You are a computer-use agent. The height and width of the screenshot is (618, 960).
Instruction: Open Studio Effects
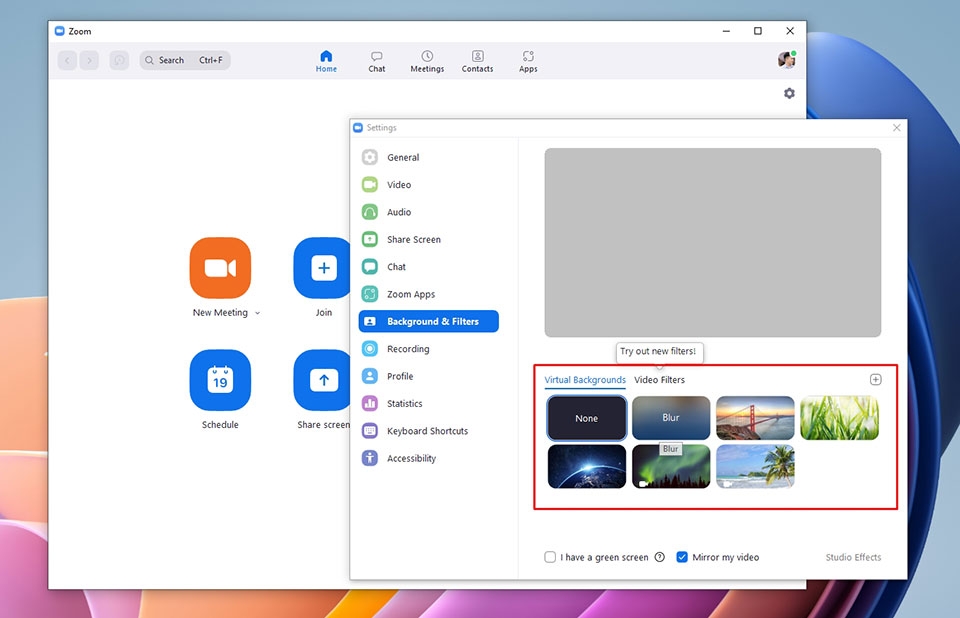[853, 557]
